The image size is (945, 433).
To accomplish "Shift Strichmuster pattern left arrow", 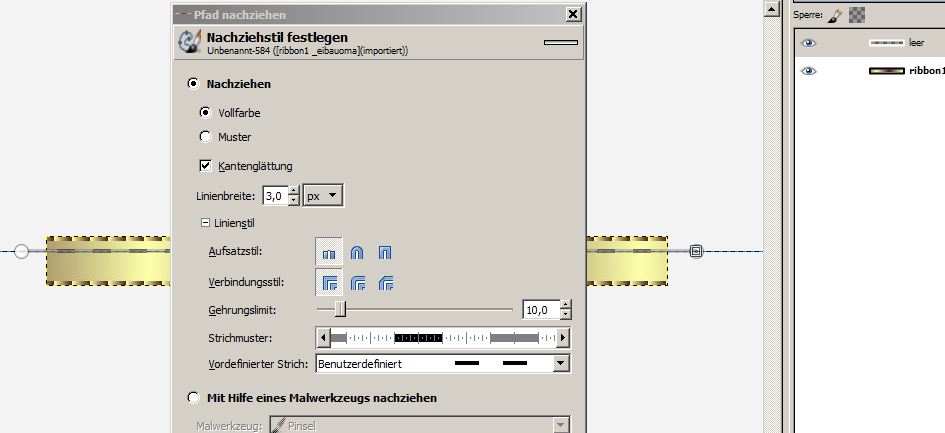I will coord(324,338).
